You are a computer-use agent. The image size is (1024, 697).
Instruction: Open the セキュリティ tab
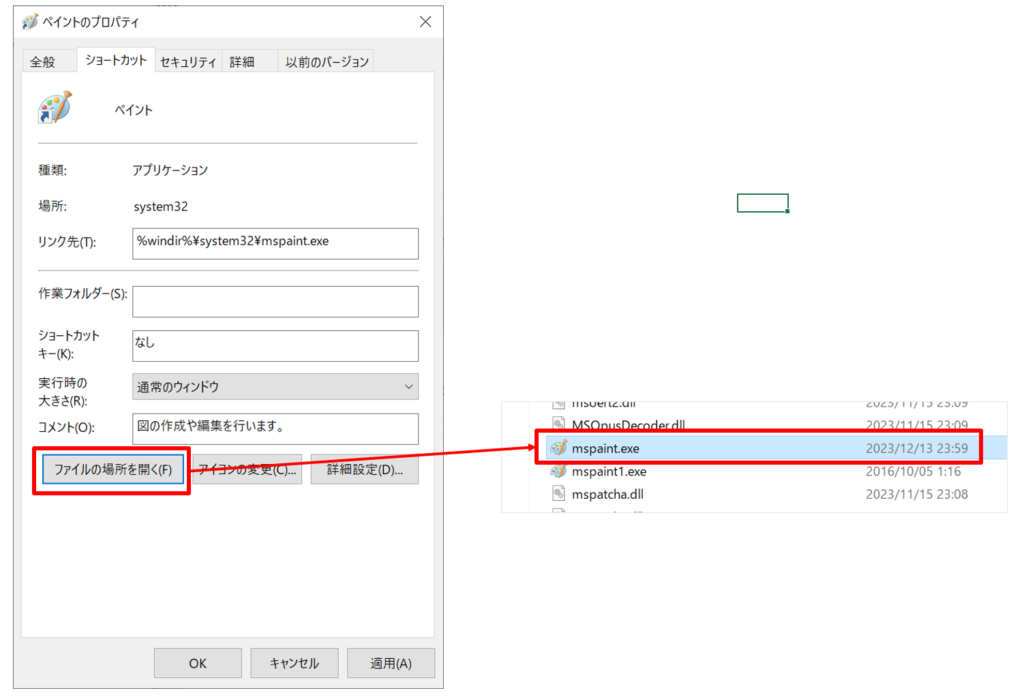[188, 61]
